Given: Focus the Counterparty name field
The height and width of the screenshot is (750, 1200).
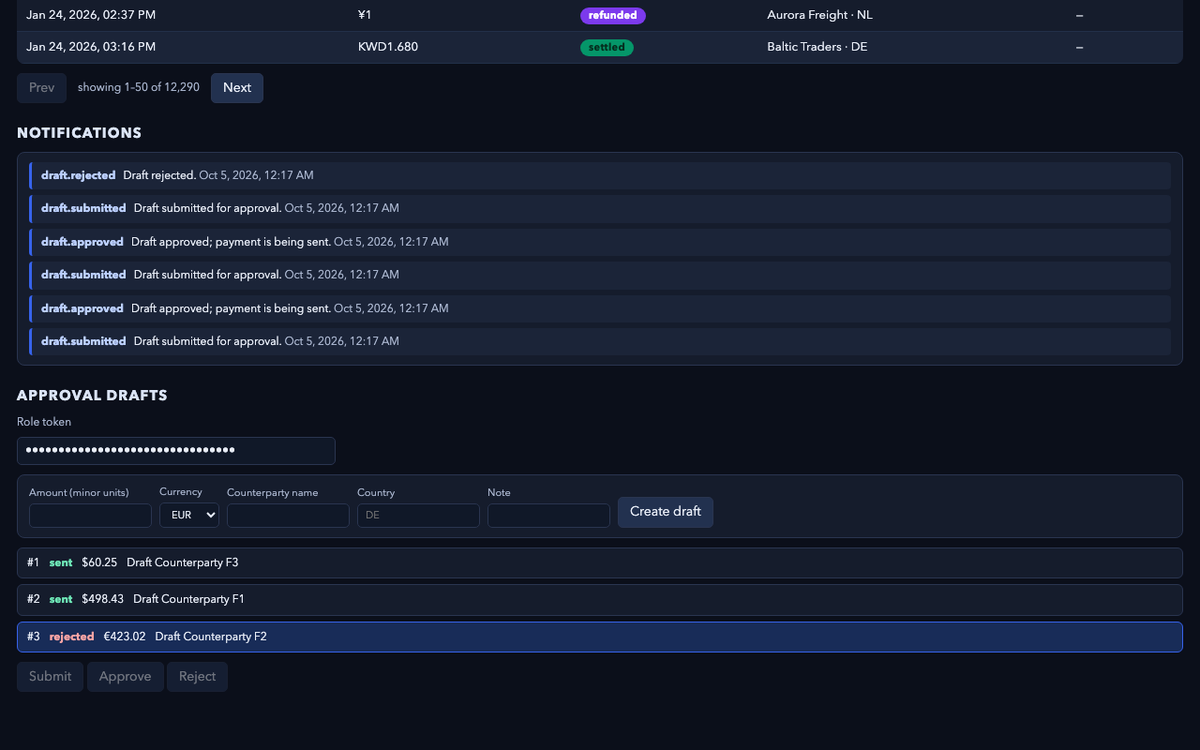Looking at the screenshot, I should tap(288, 515).
